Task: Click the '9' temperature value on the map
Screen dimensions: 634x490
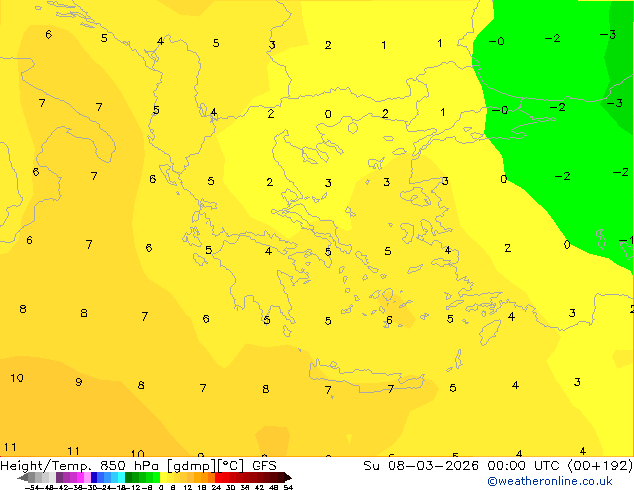Action: (78, 382)
